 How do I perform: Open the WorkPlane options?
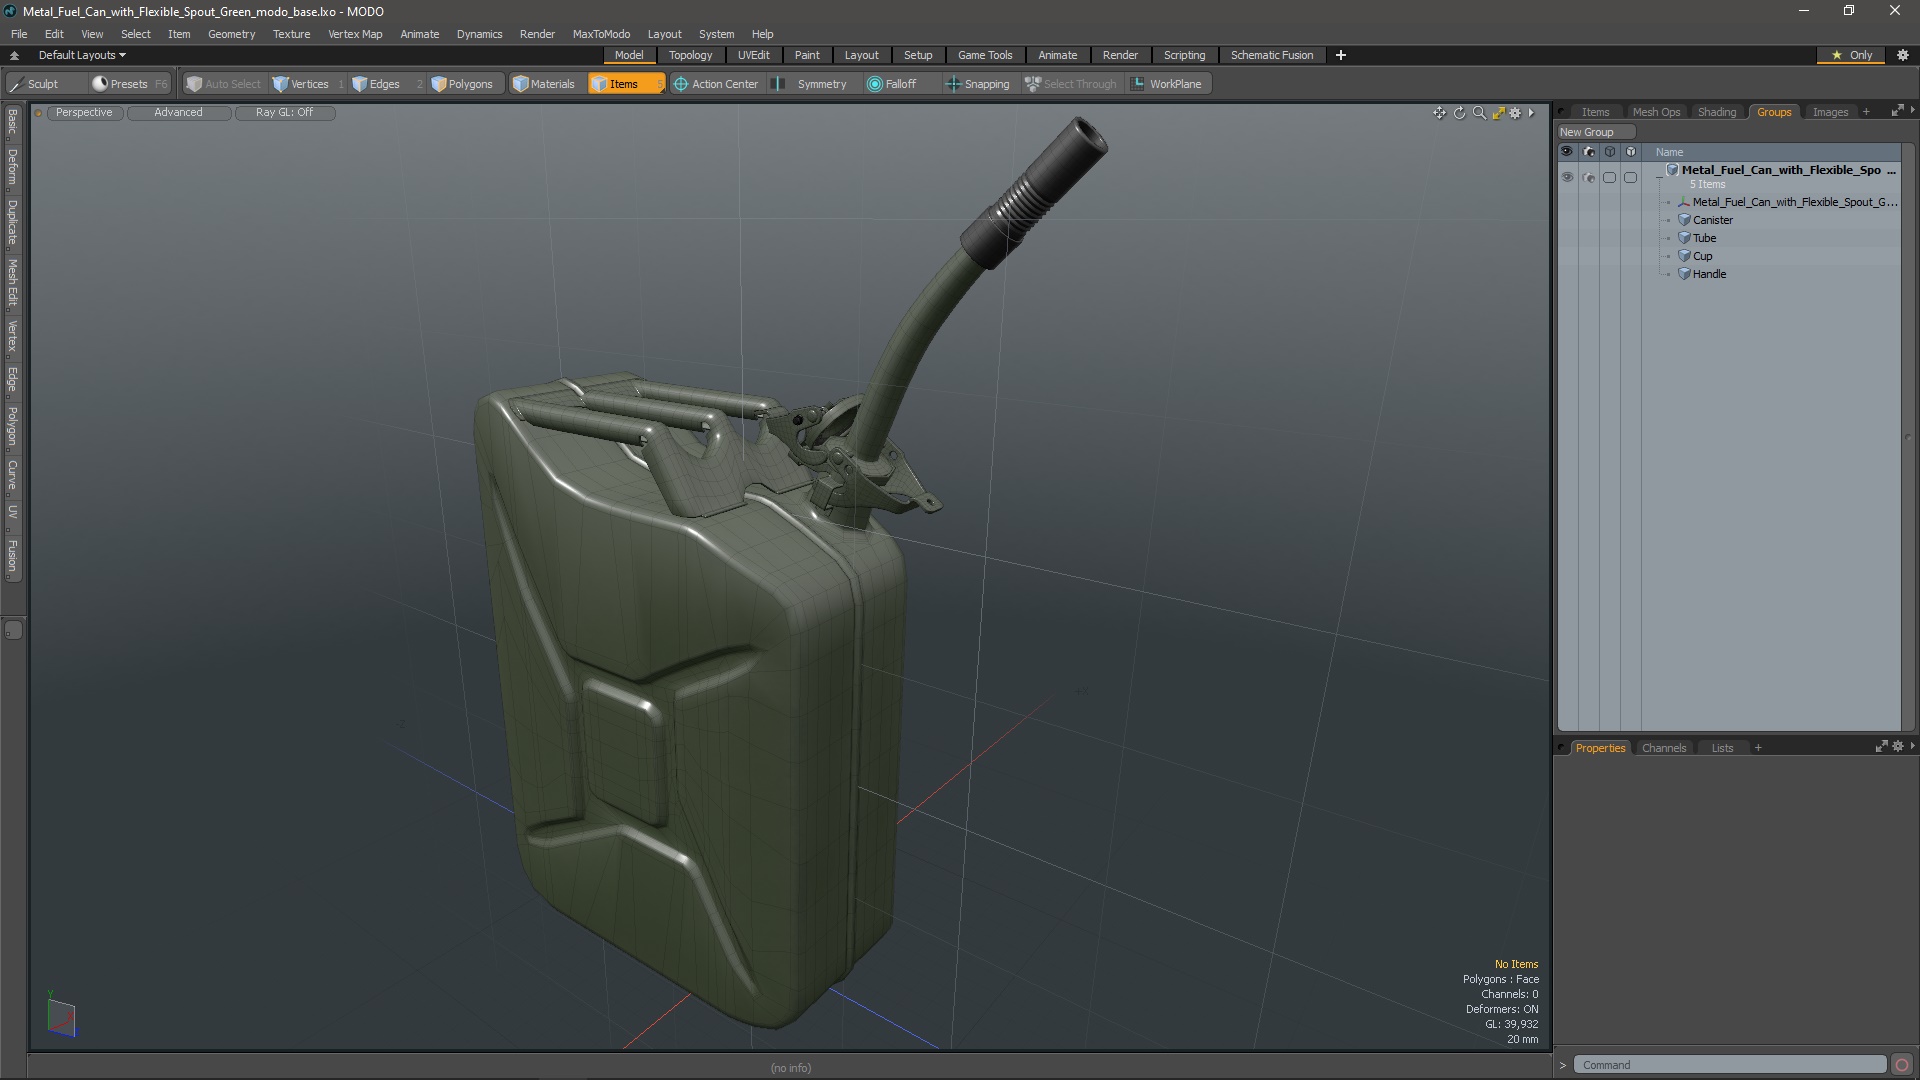[x=1167, y=84]
